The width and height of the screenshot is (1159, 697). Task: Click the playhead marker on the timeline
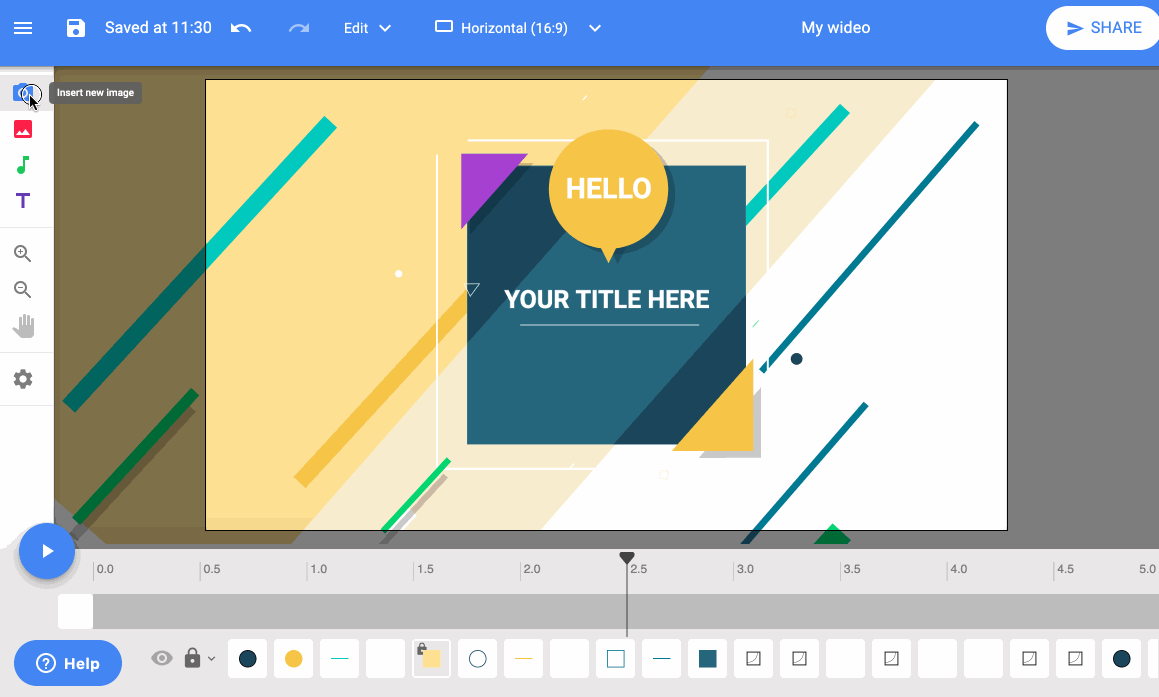[627, 558]
